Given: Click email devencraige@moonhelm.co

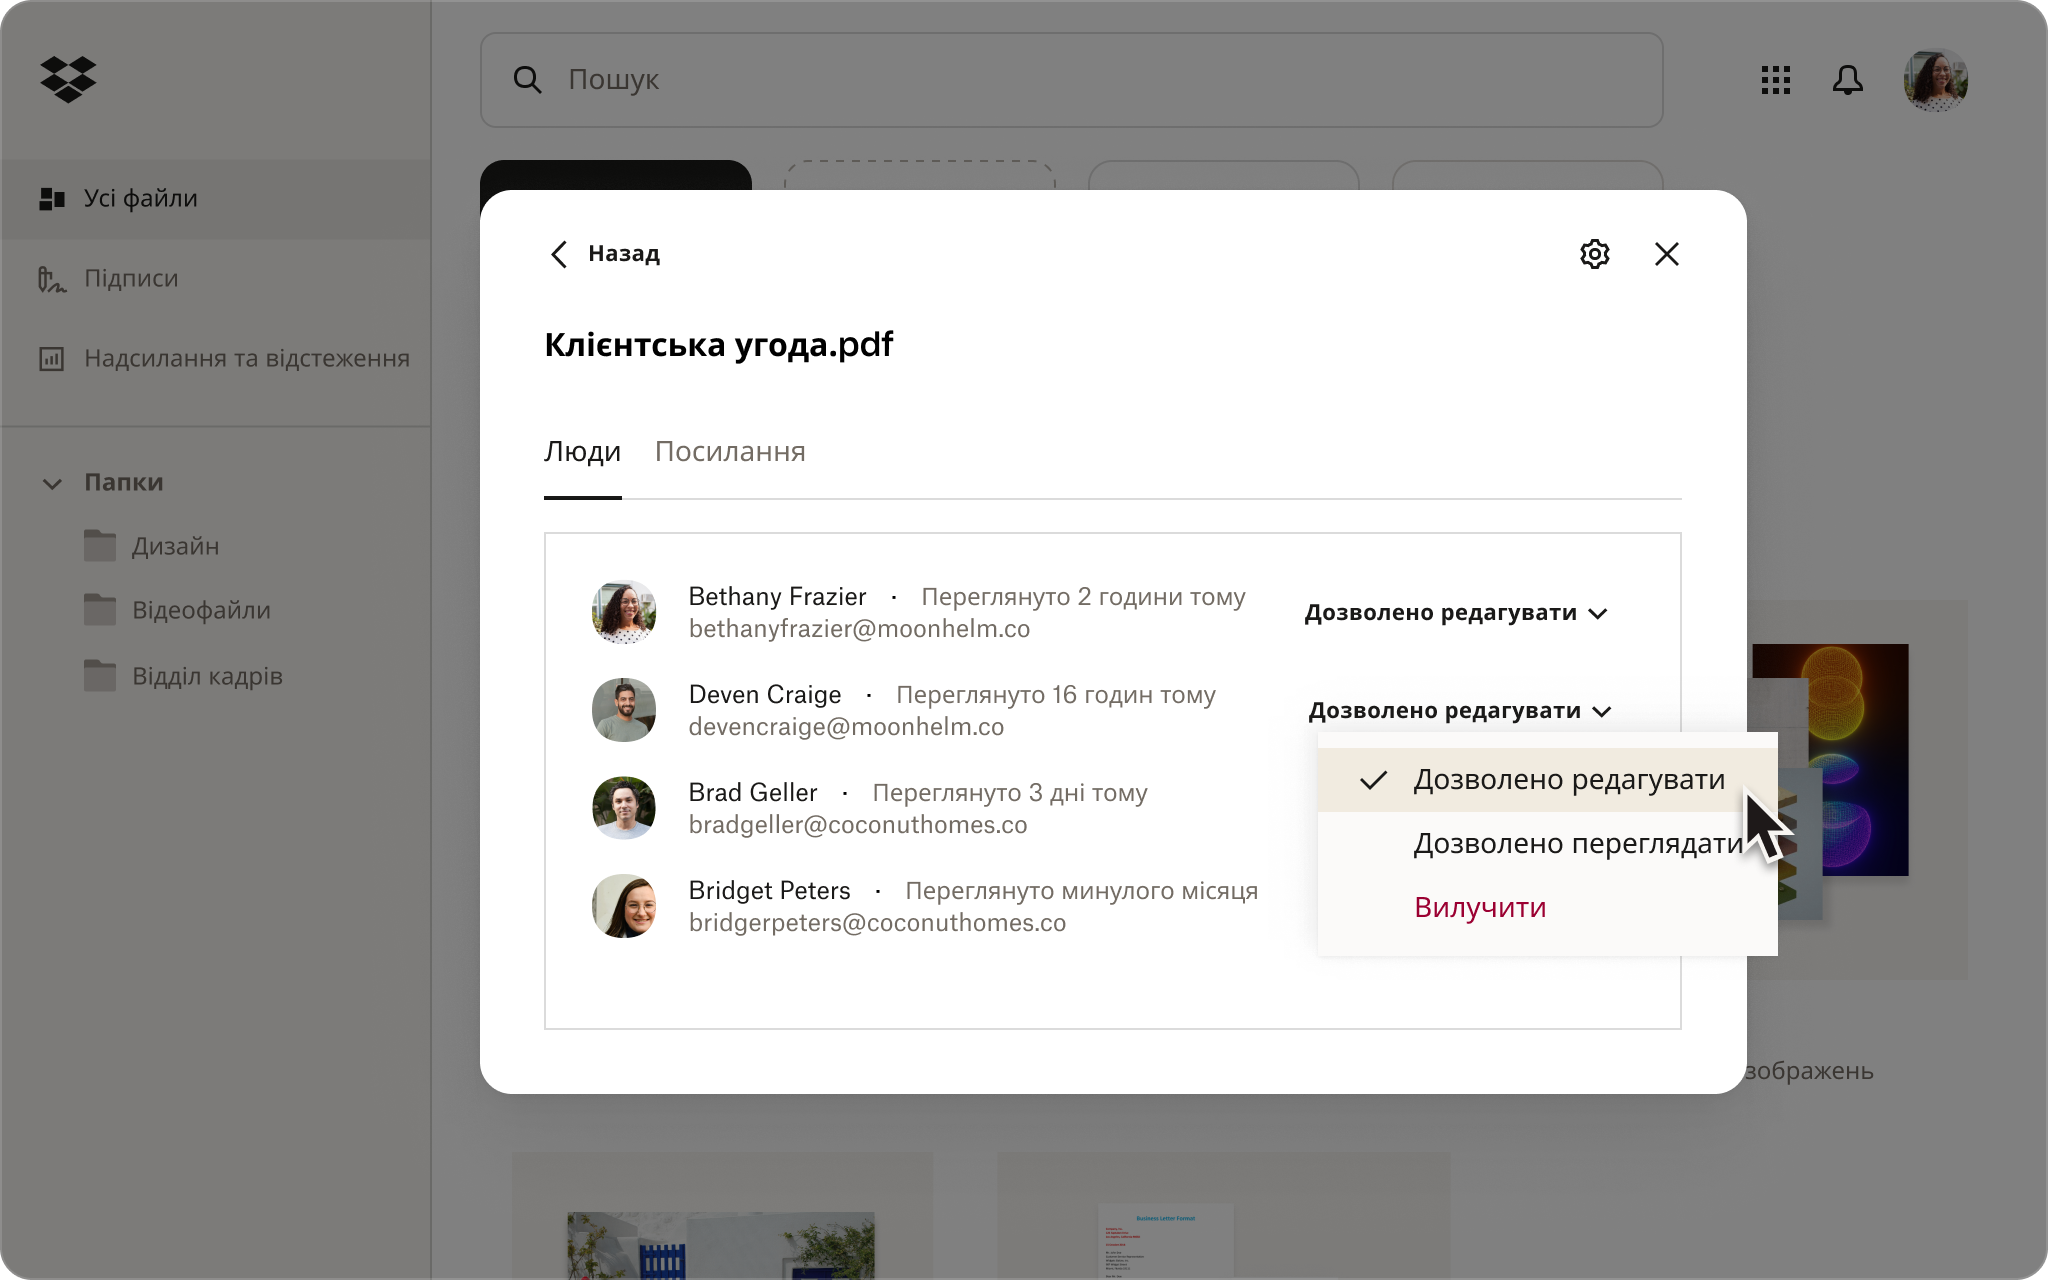Looking at the screenshot, I should [846, 727].
